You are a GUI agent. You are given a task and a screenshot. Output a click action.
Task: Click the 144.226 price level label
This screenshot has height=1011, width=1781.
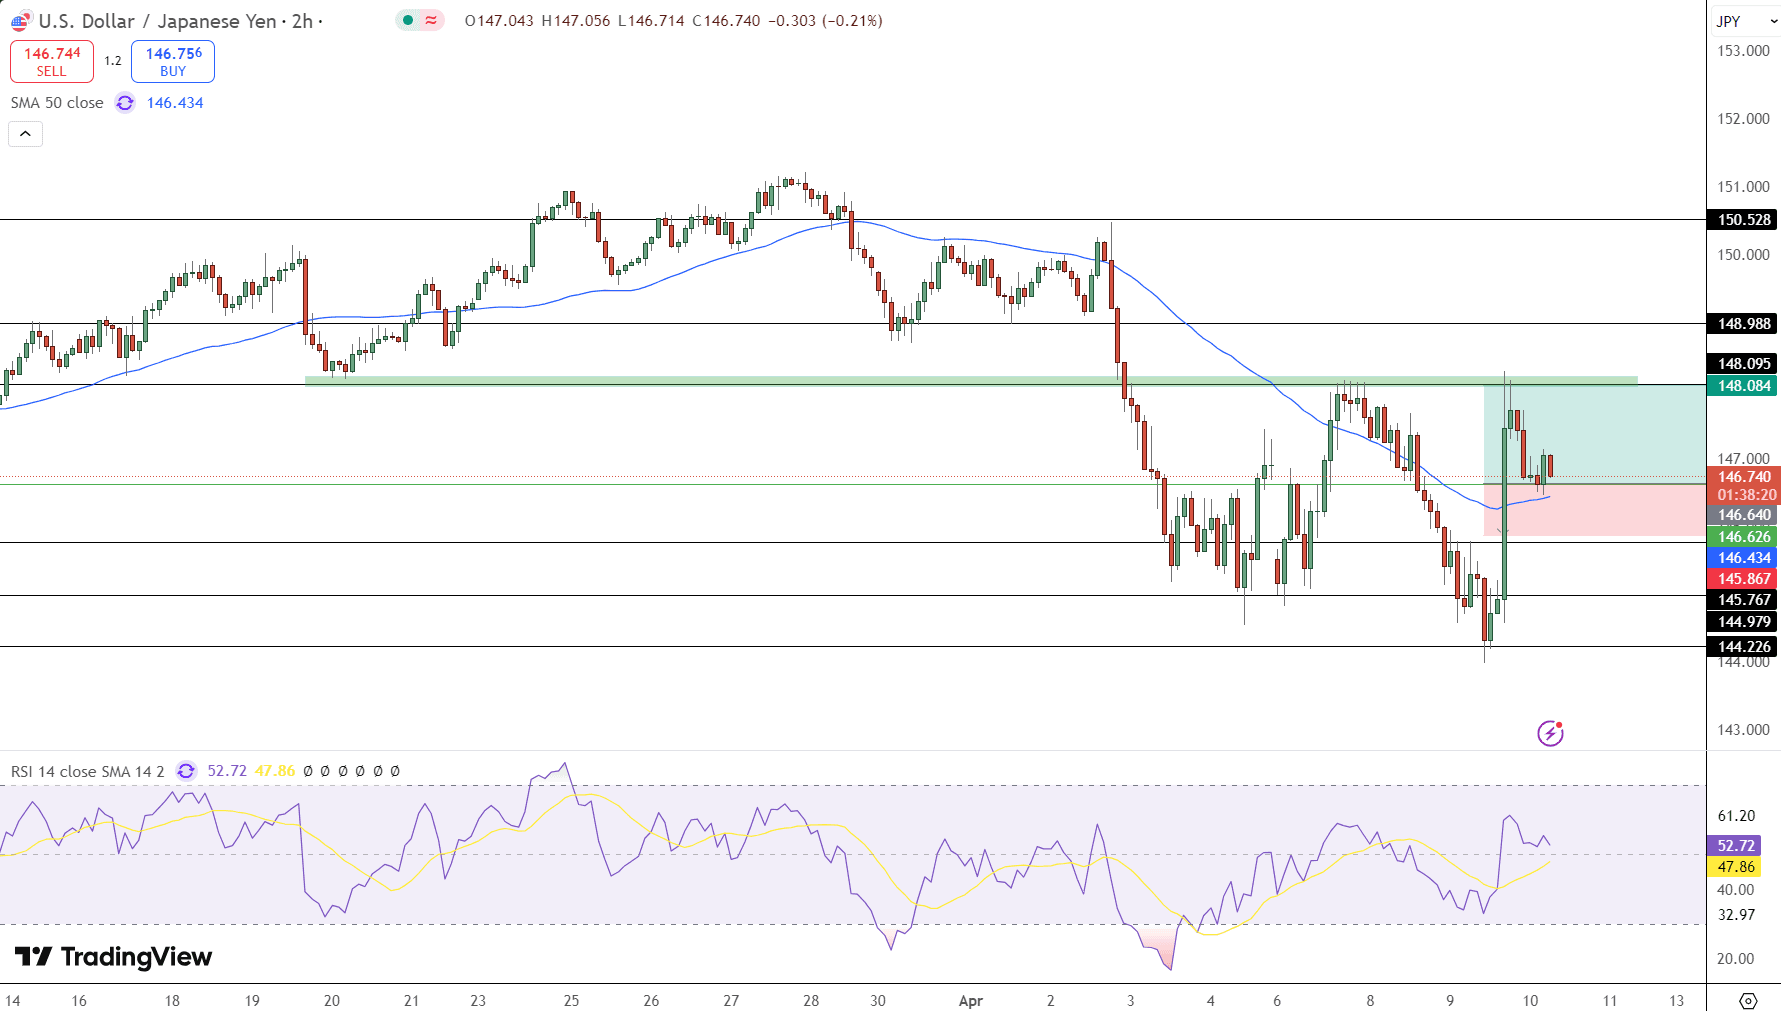click(x=1744, y=647)
